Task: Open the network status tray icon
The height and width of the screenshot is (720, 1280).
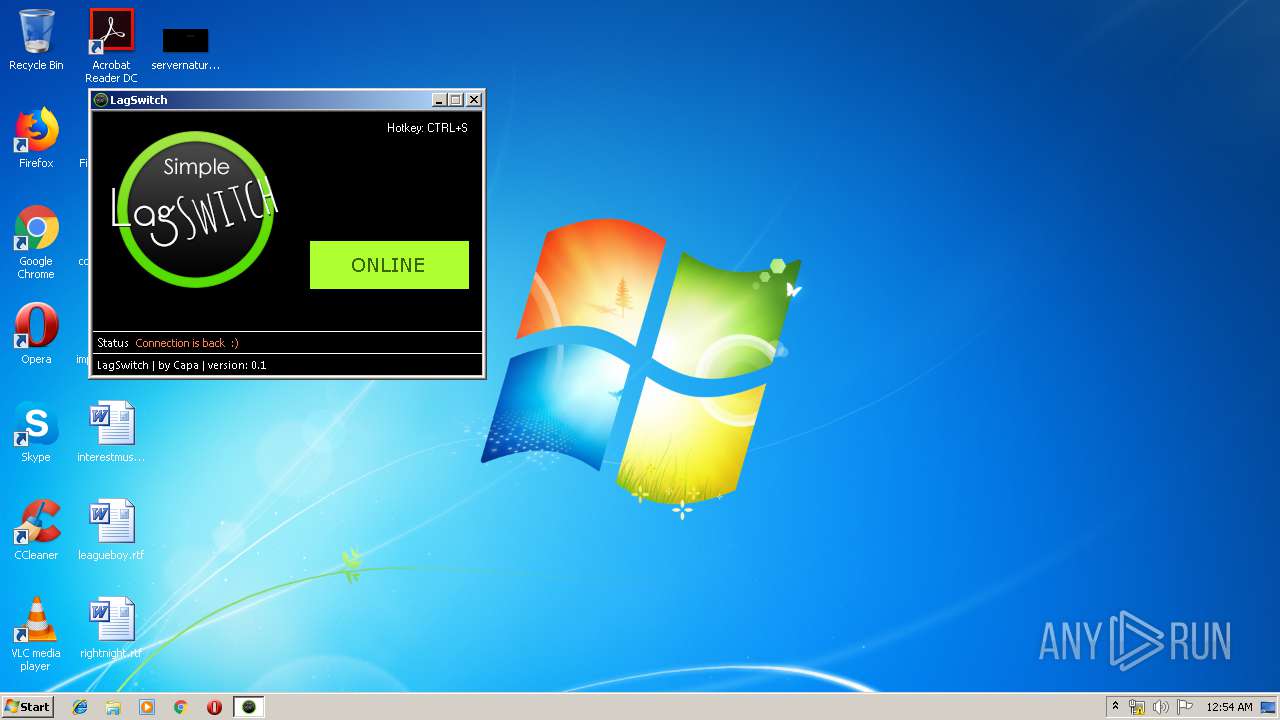Action: click(1137, 707)
